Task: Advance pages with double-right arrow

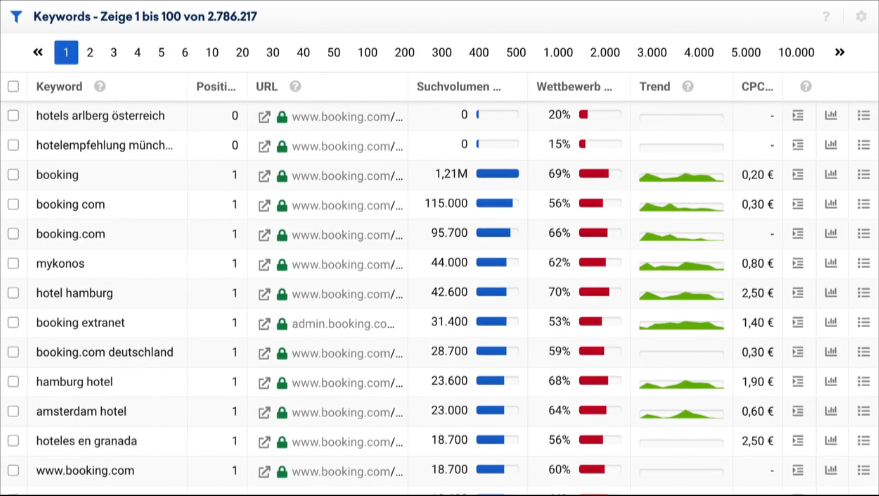Action: click(839, 52)
